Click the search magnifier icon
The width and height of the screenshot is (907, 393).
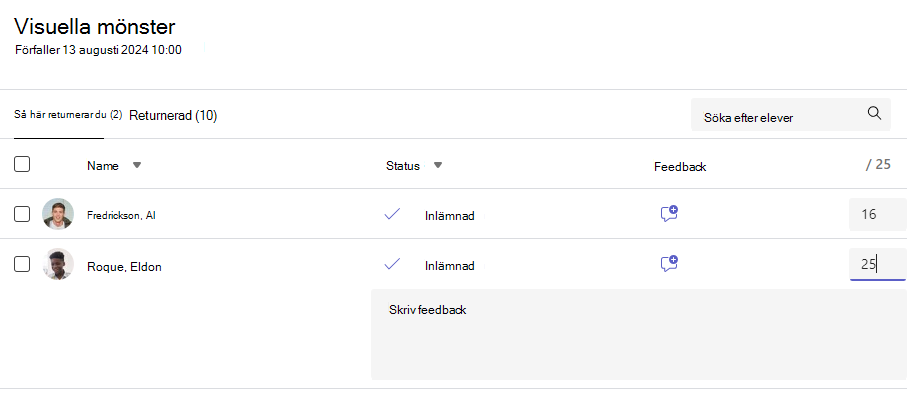(874, 113)
